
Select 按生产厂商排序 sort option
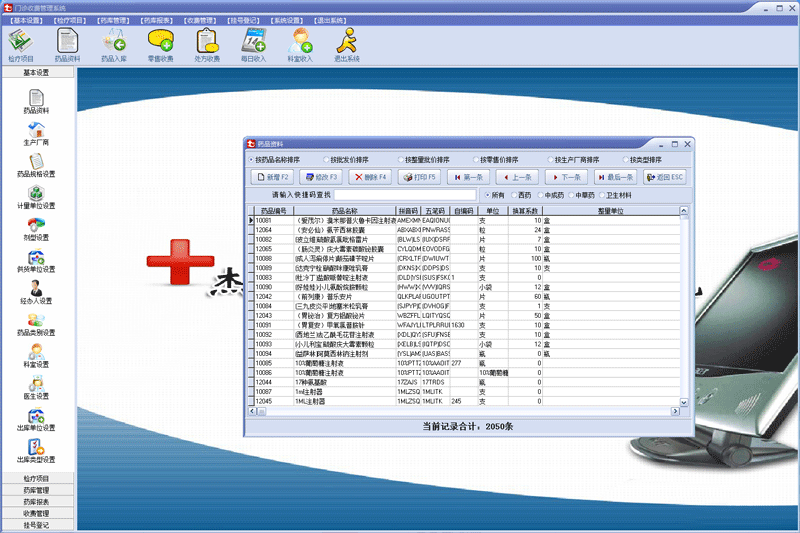[x=573, y=160]
